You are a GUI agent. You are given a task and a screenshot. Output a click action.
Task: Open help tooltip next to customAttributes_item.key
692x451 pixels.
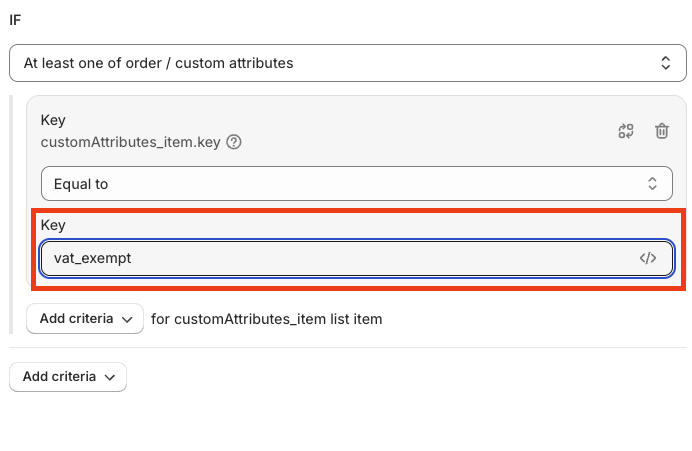point(234,142)
